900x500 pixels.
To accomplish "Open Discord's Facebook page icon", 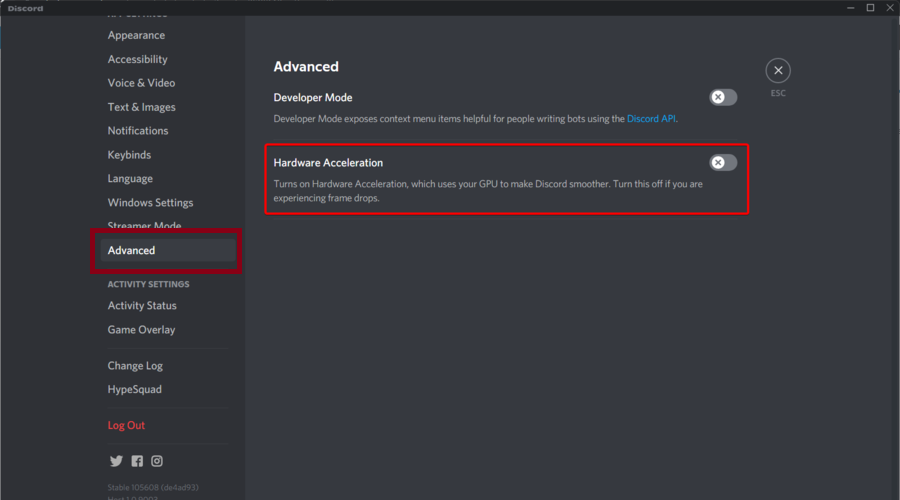I will (x=137, y=461).
